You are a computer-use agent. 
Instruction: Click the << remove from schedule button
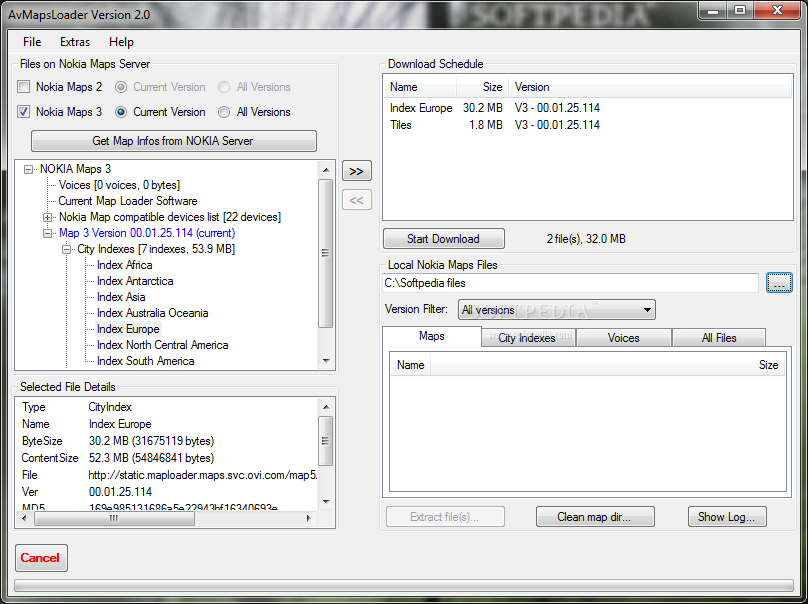pos(357,200)
